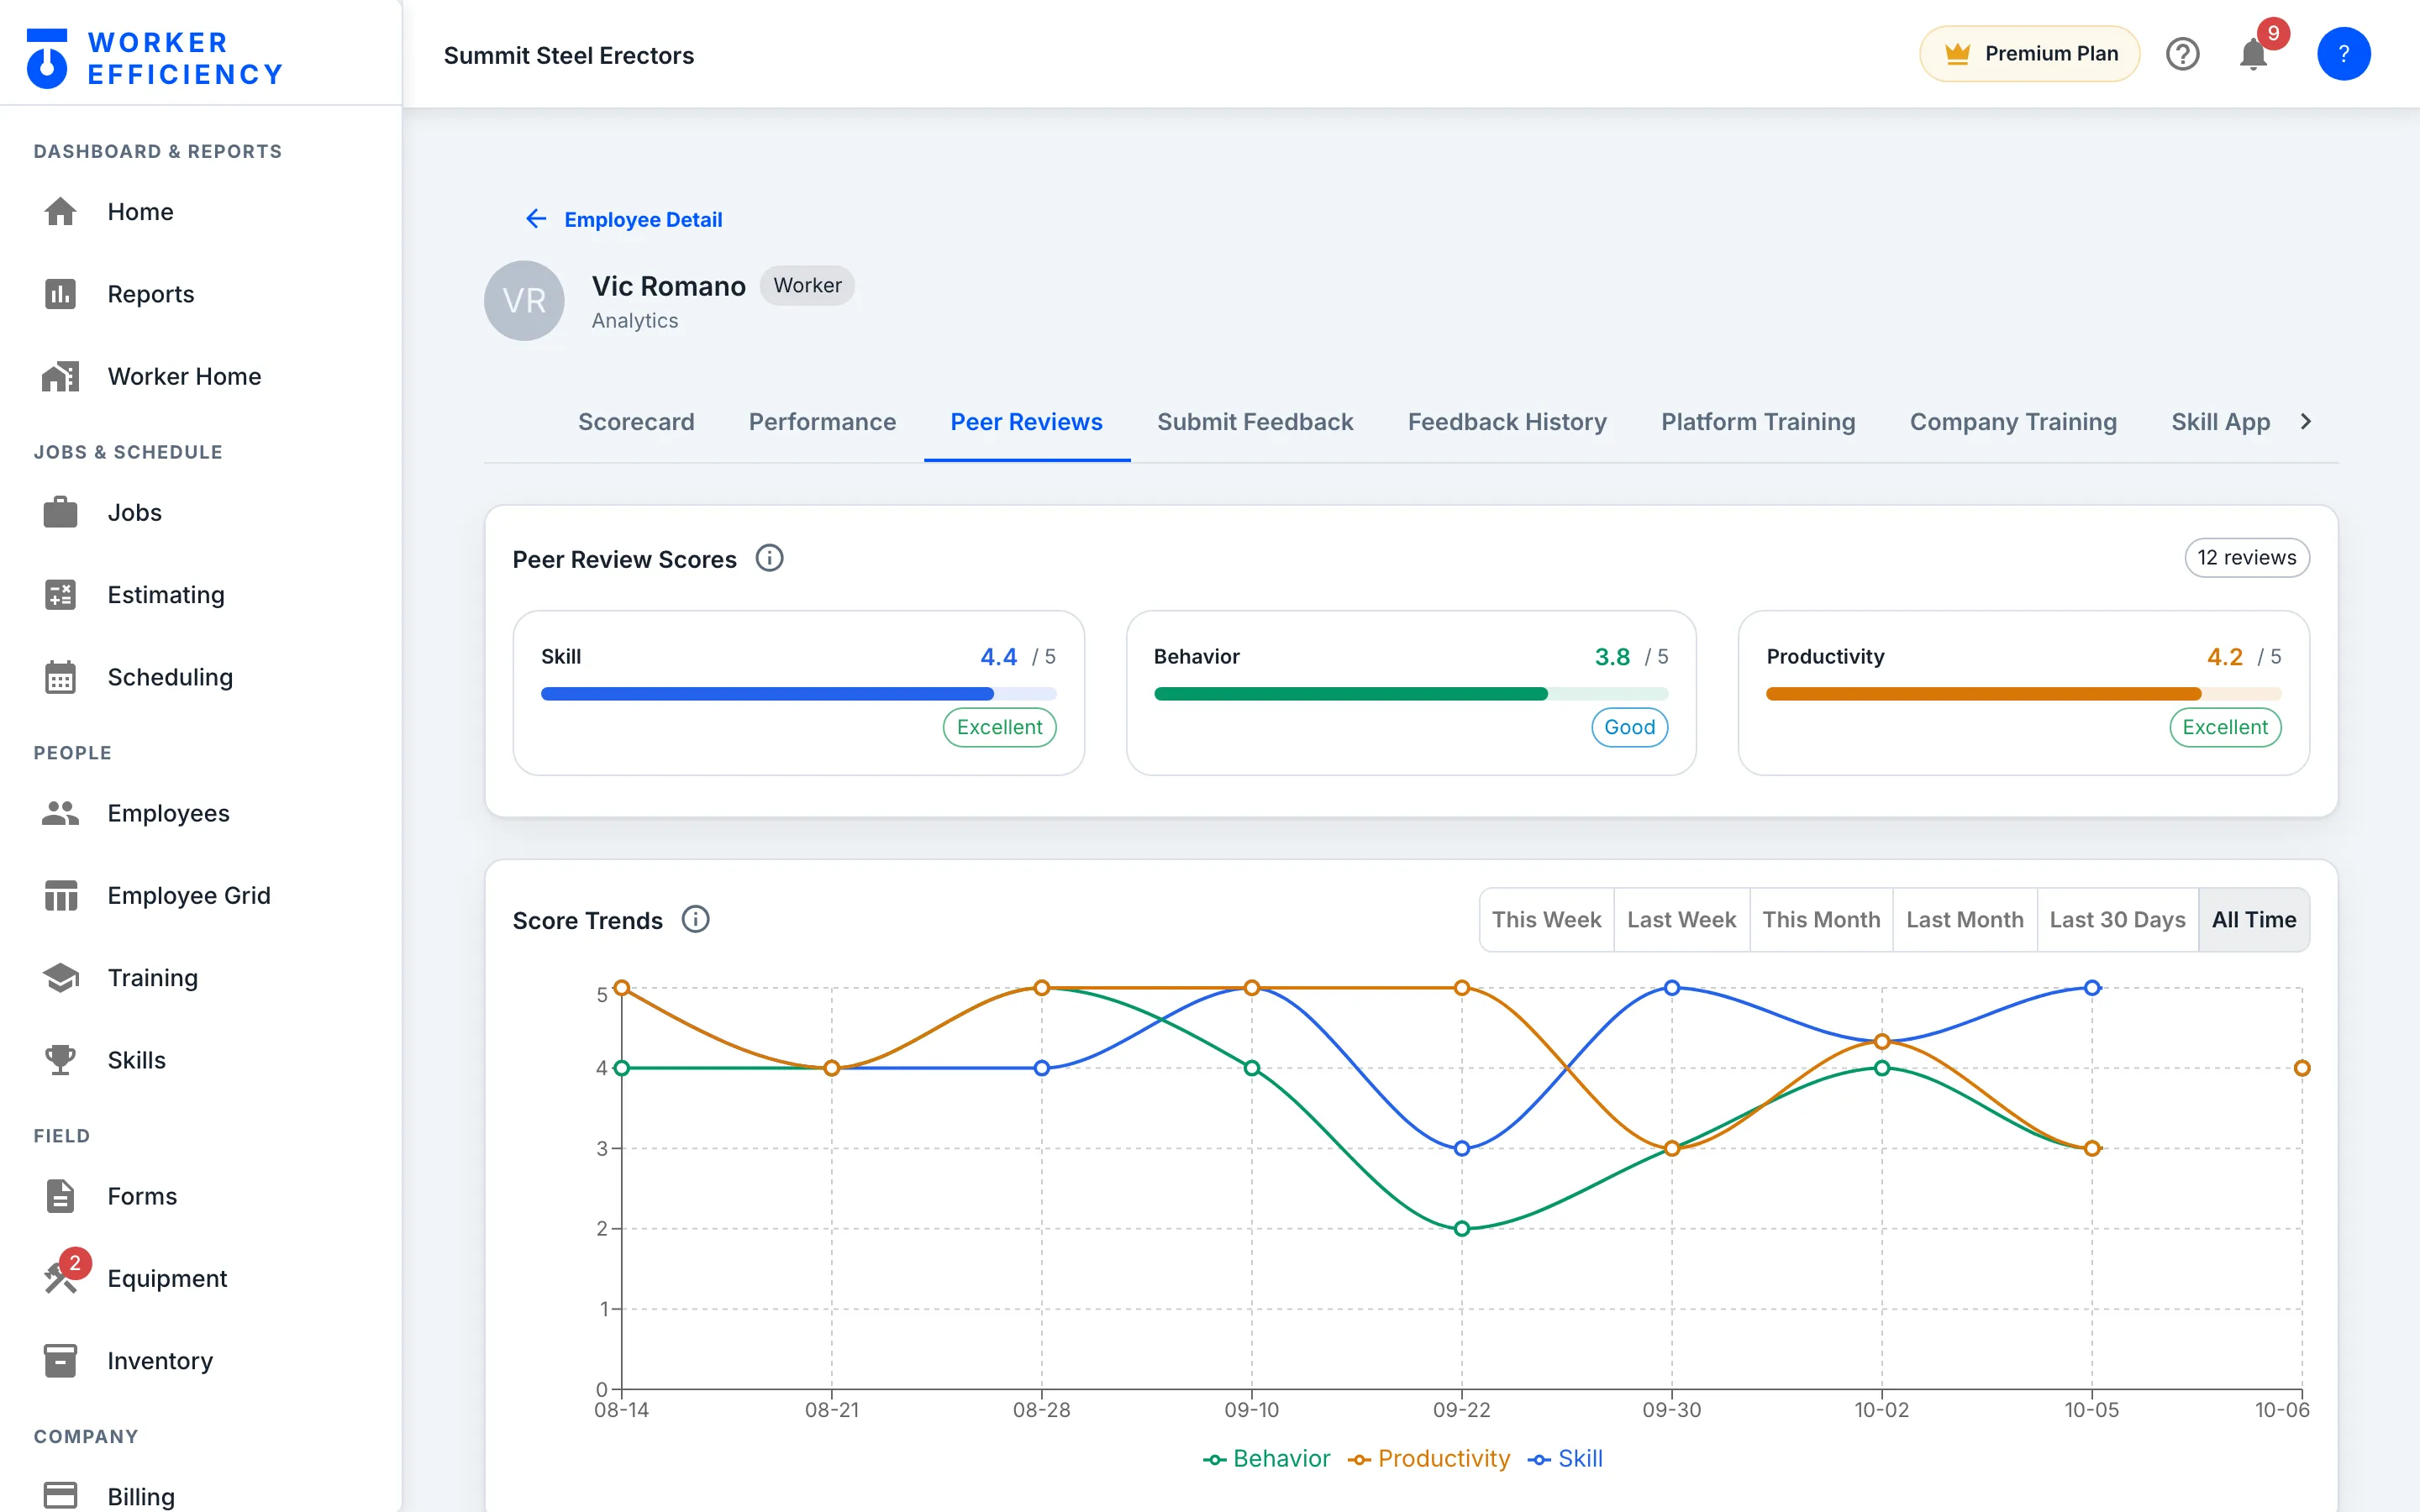
Task: Click the Jobs briefcase icon
Action: (60, 512)
